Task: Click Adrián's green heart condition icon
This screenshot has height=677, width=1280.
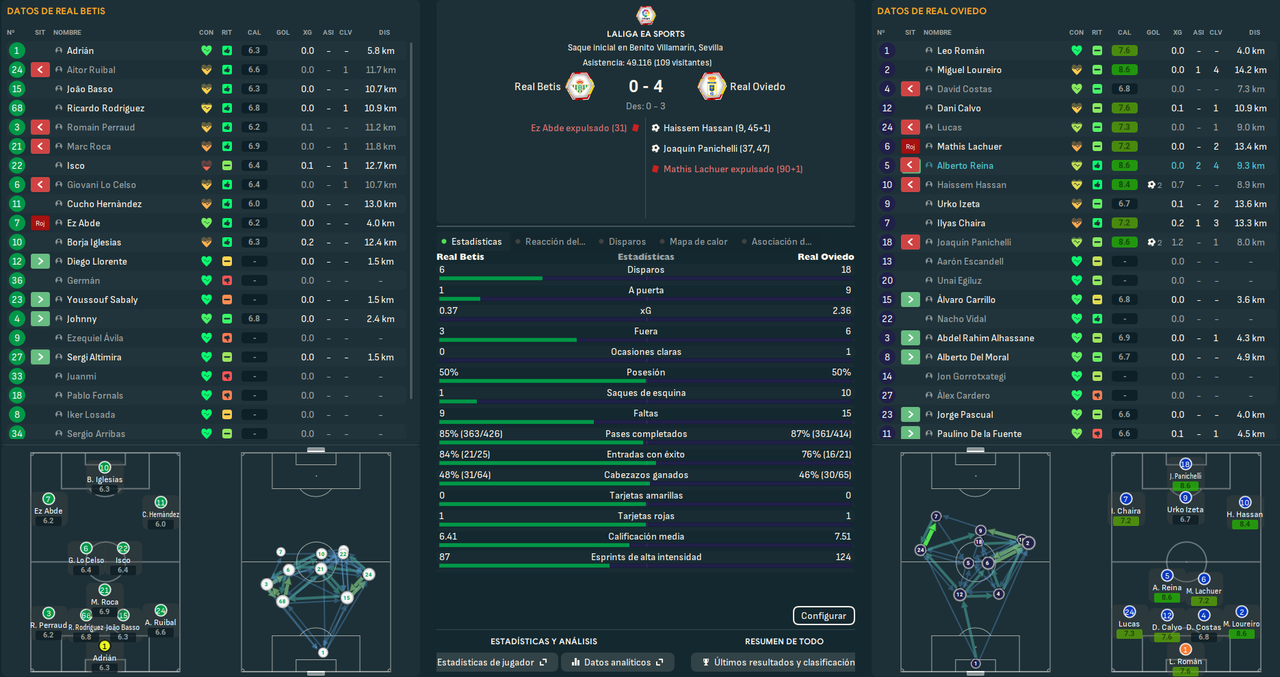Action: coord(207,51)
